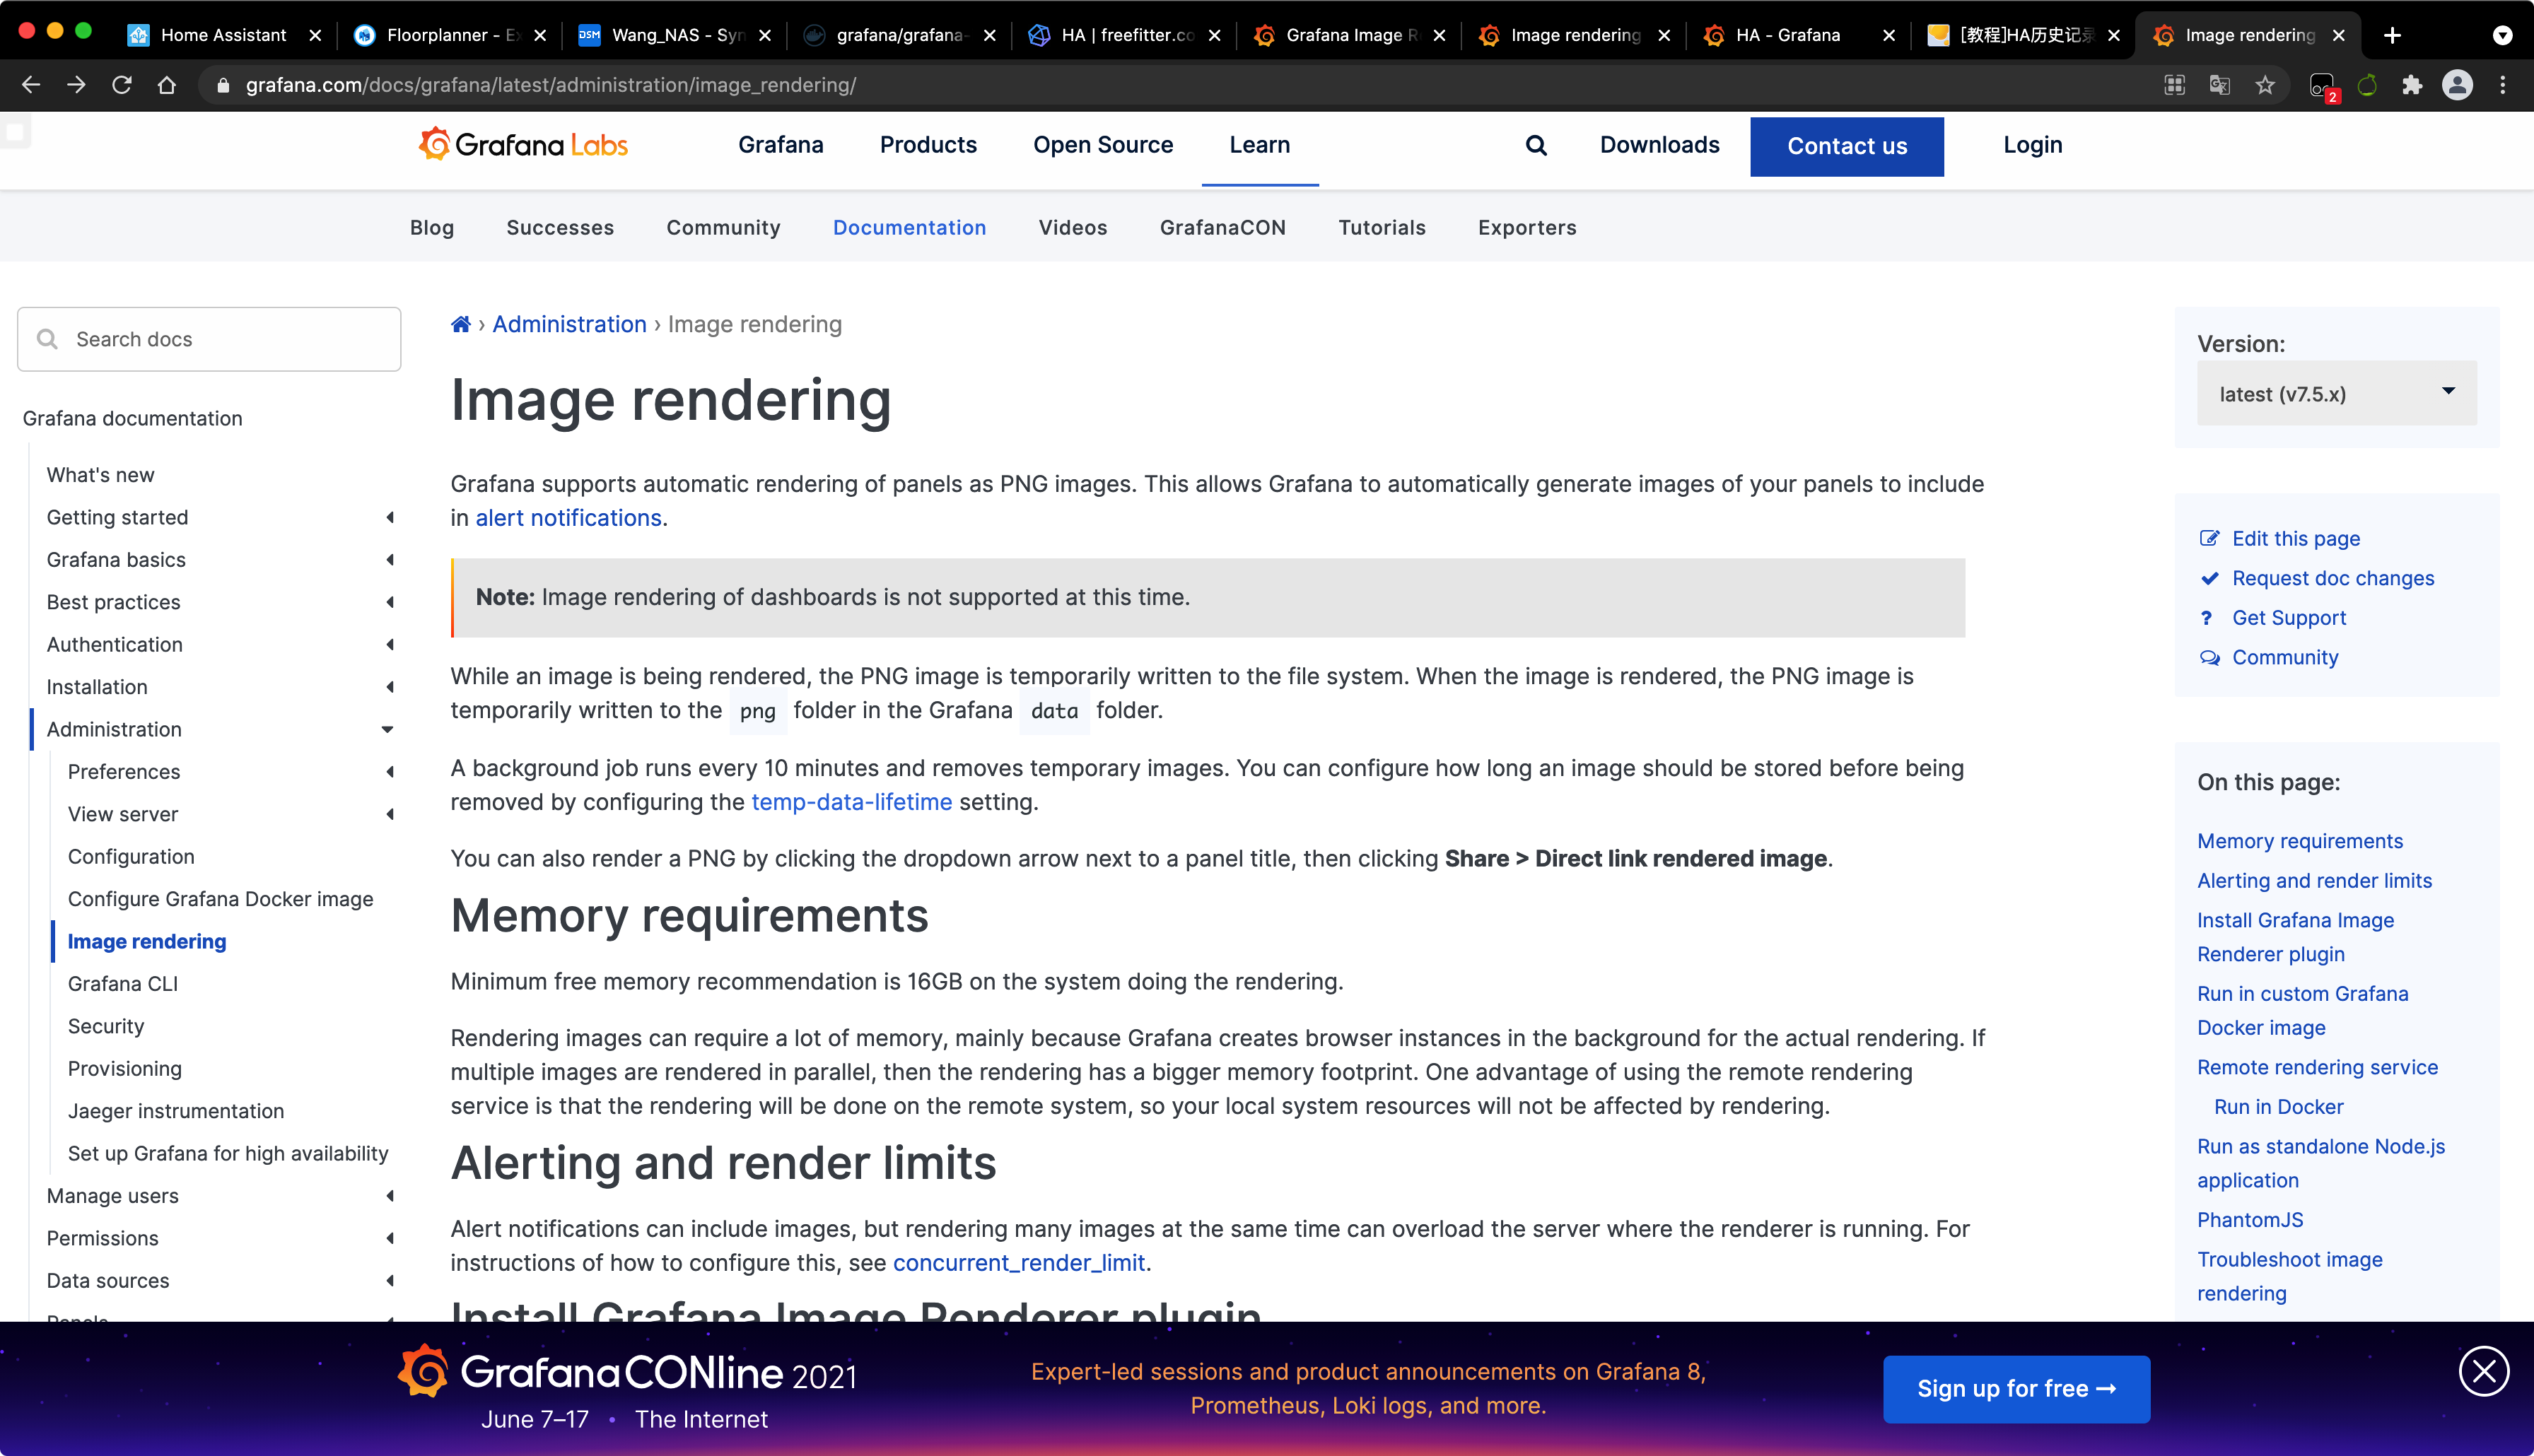This screenshot has width=2534, height=1456.
Task: Open the Version dropdown latest (v7.5.x)
Action: pyautogui.click(x=2336, y=393)
